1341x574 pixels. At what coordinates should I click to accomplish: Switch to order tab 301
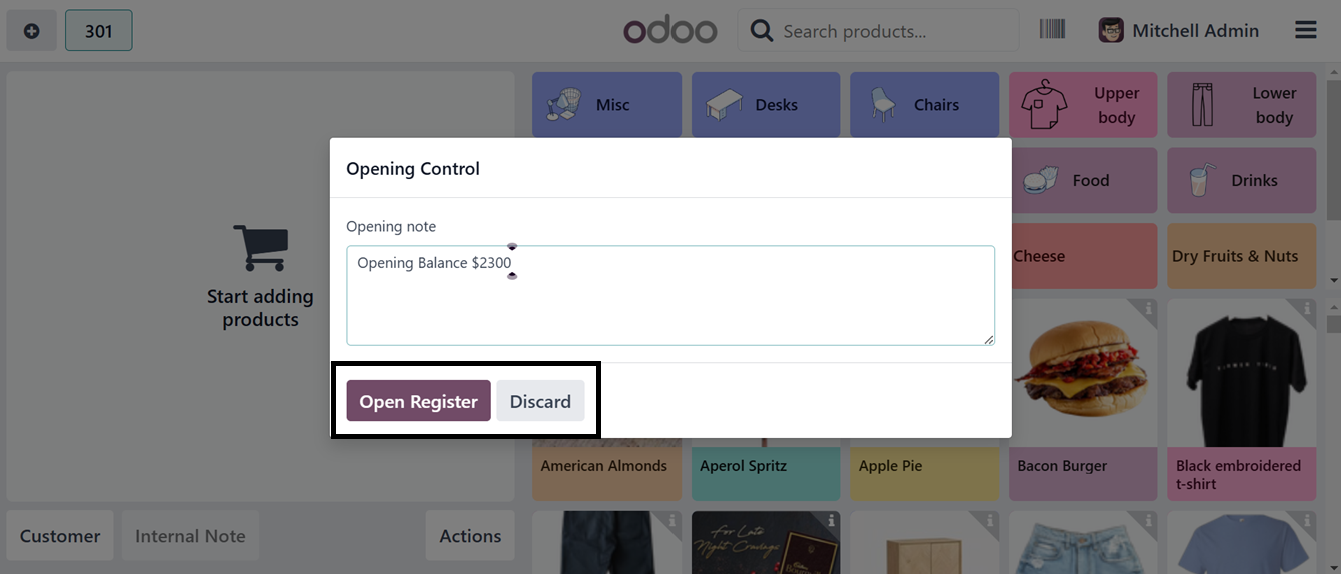click(98, 31)
